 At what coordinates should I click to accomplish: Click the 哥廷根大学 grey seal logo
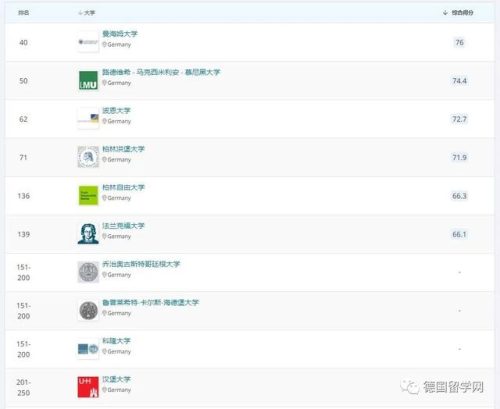[x=88, y=272]
